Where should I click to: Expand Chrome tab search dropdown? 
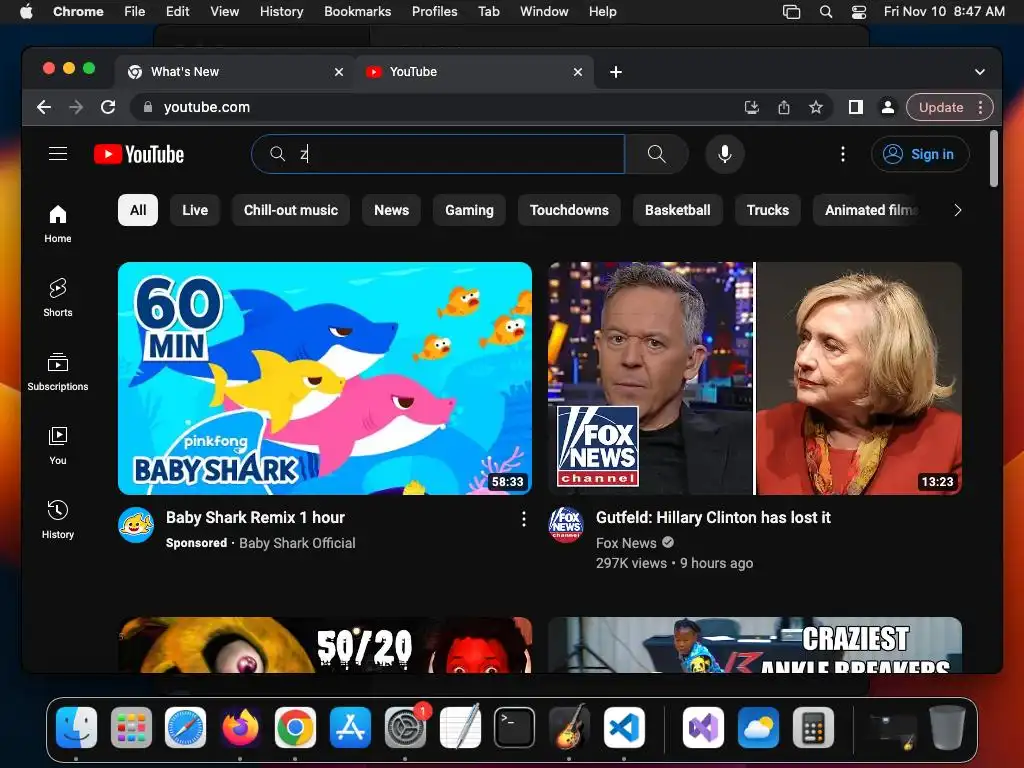tap(980, 72)
